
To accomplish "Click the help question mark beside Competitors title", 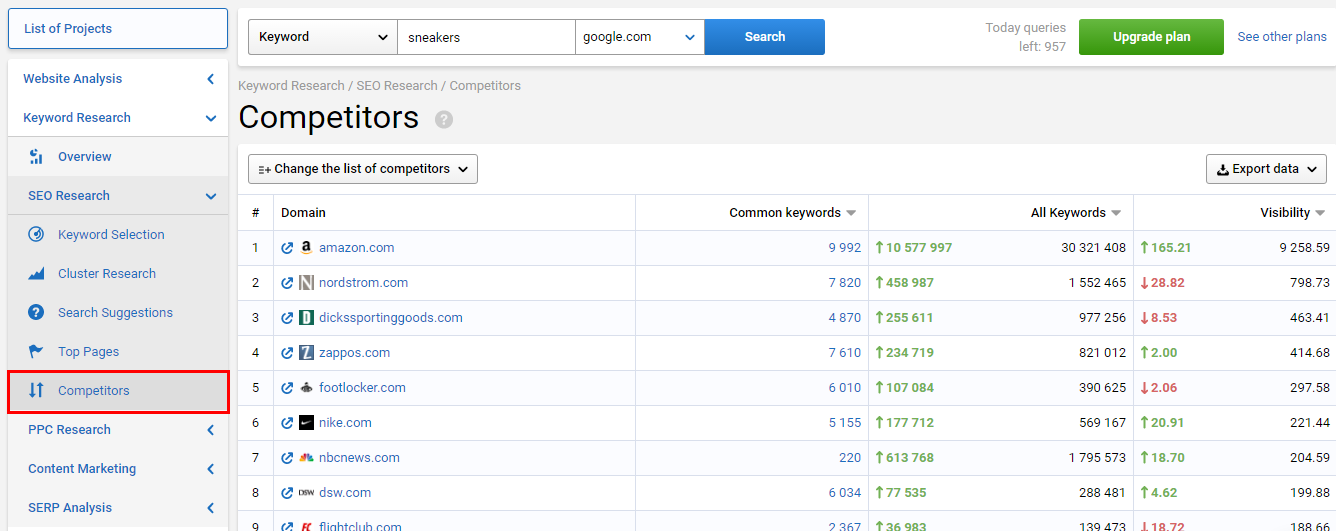I will 444,120.
